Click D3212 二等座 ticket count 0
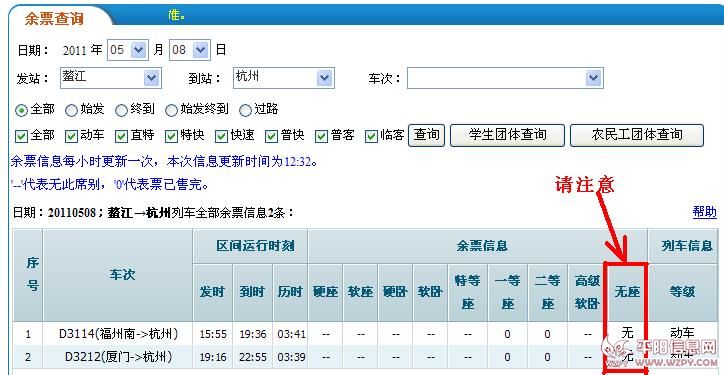The width and height of the screenshot is (724, 375). tap(547, 357)
